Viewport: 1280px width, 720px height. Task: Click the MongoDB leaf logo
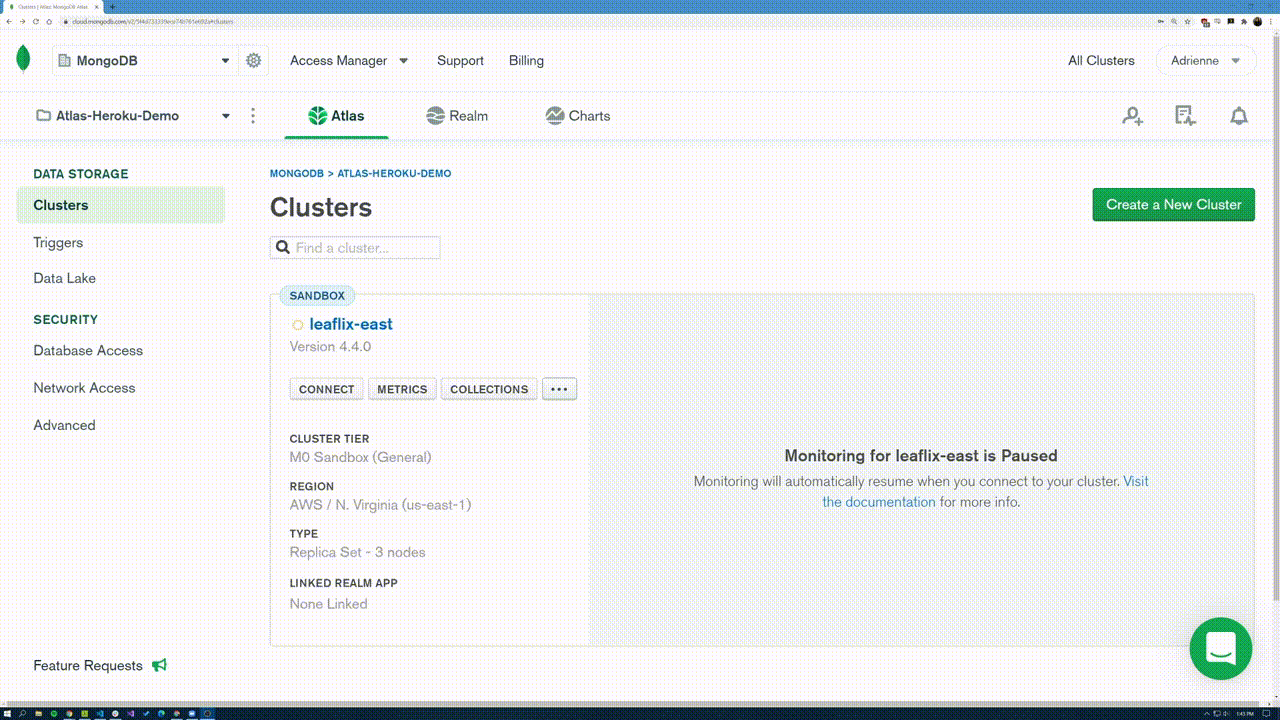23,60
